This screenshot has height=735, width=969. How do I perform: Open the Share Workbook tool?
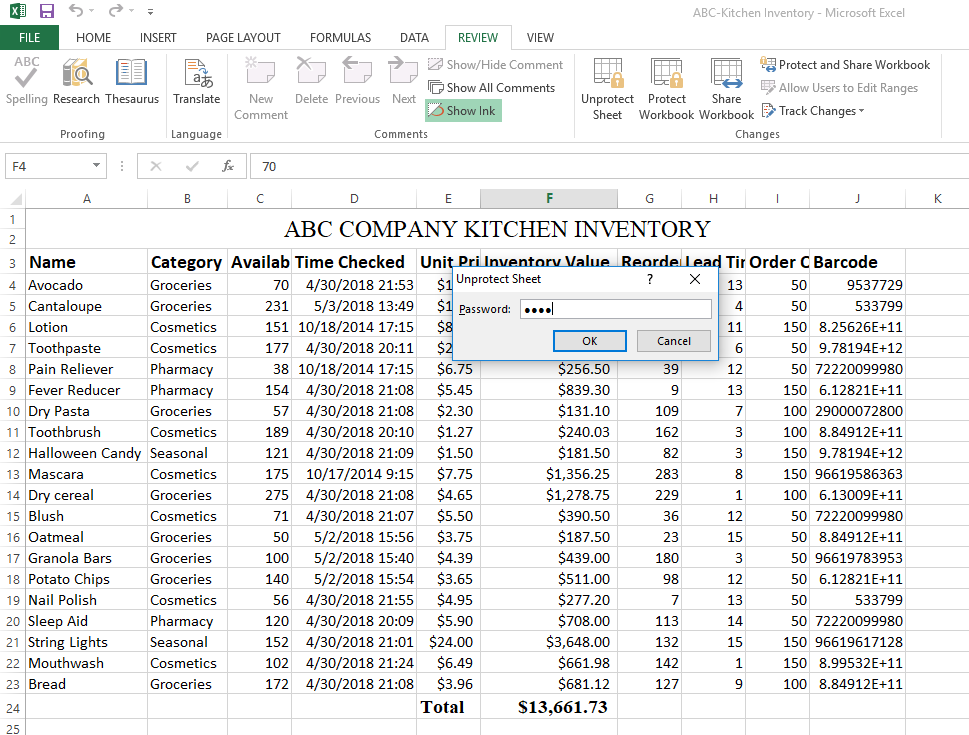pos(726,89)
